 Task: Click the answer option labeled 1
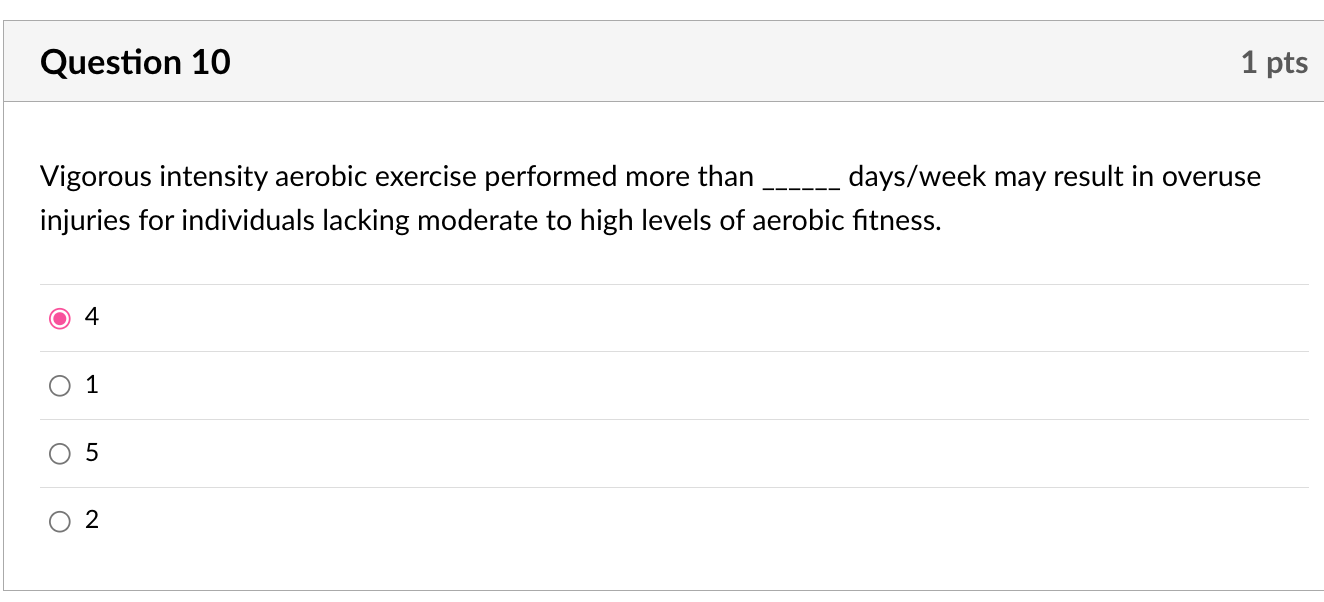[91, 385]
